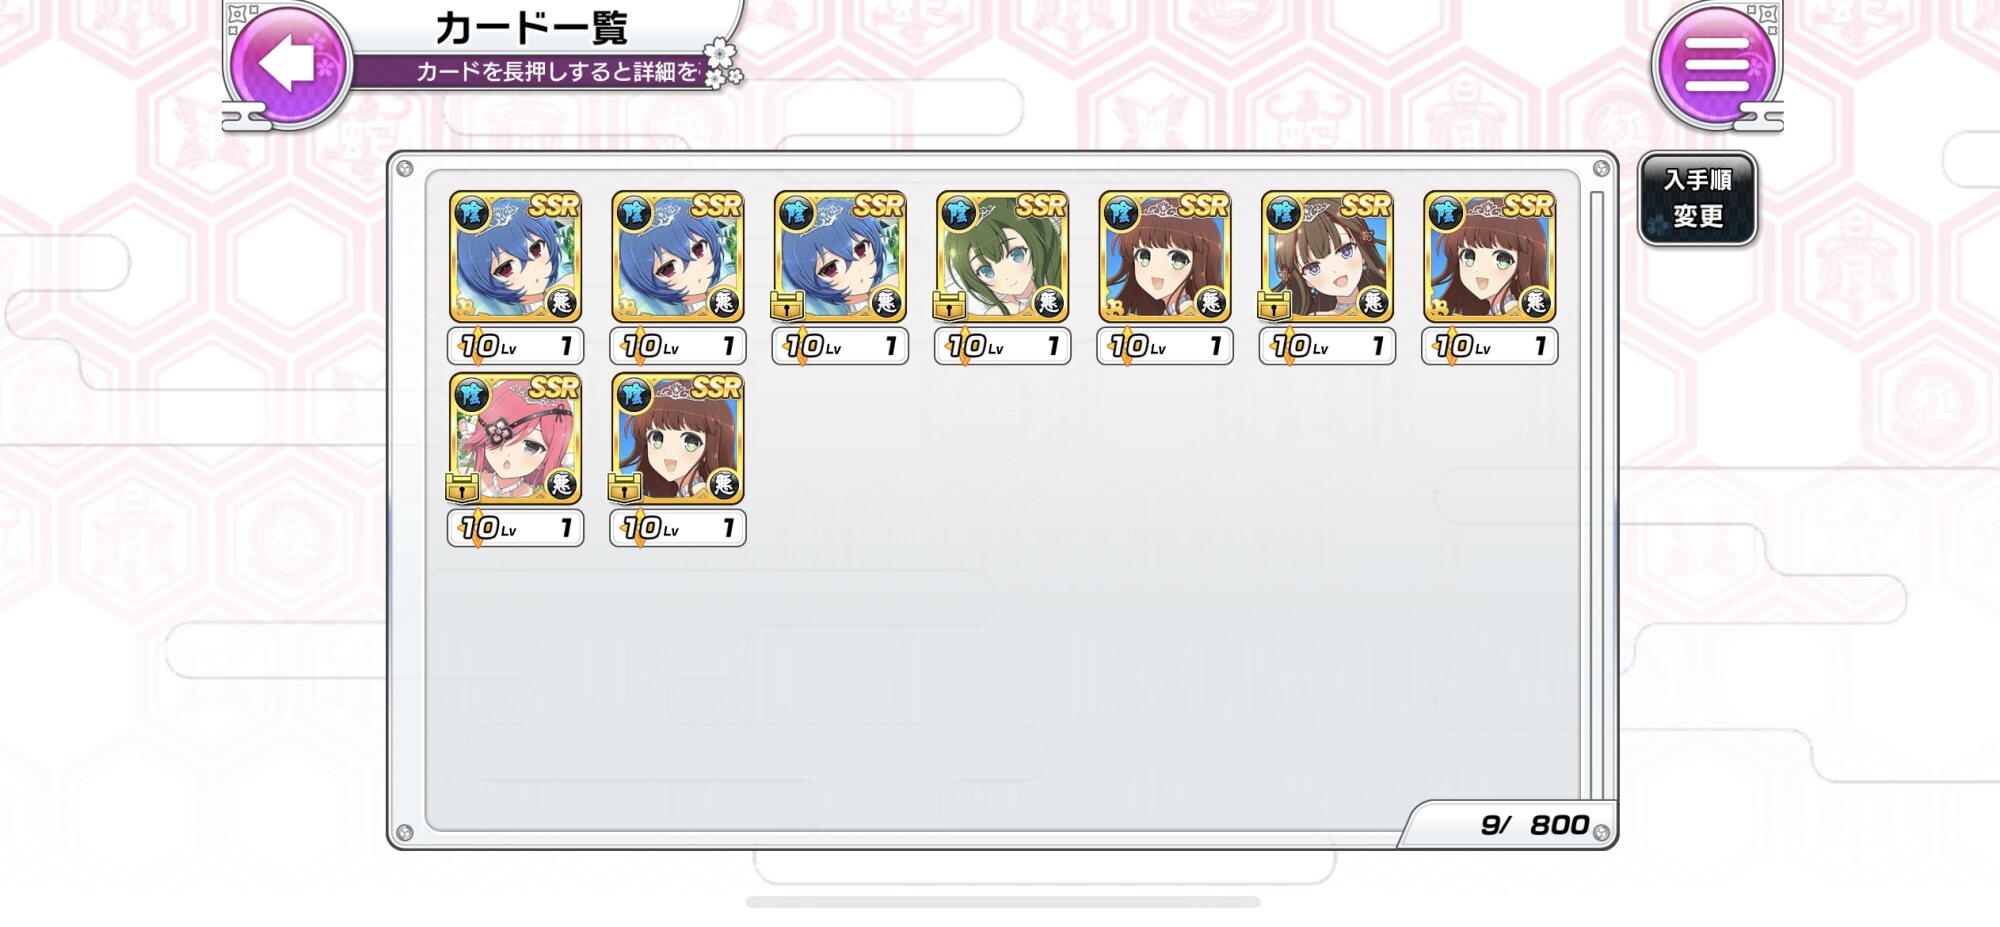Click the 9/800 card count indicator
This screenshot has height=927, width=2000.
tap(1533, 825)
